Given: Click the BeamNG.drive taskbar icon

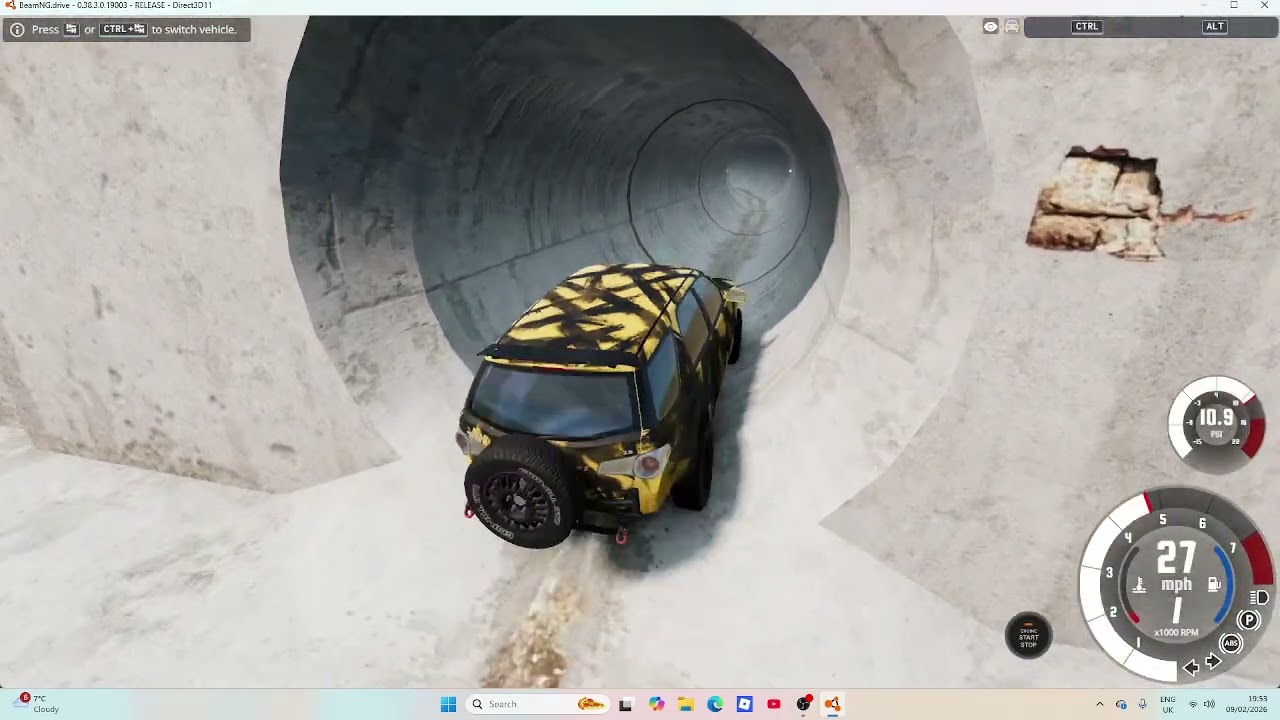Looking at the screenshot, I should [x=832, y=704].
